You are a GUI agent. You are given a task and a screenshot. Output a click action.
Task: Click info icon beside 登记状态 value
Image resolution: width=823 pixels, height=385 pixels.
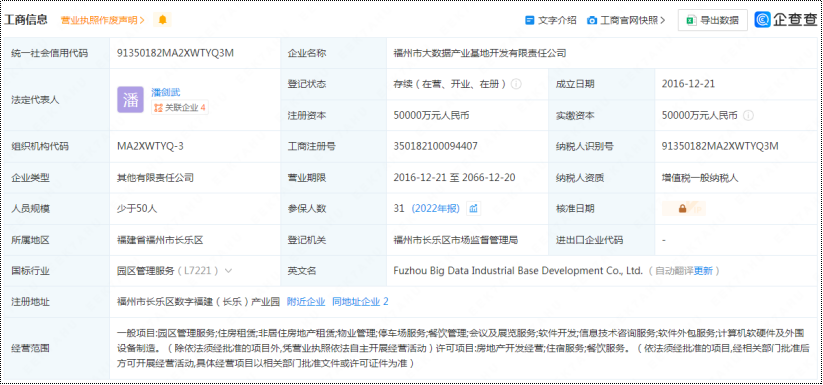tap(516, 84)
